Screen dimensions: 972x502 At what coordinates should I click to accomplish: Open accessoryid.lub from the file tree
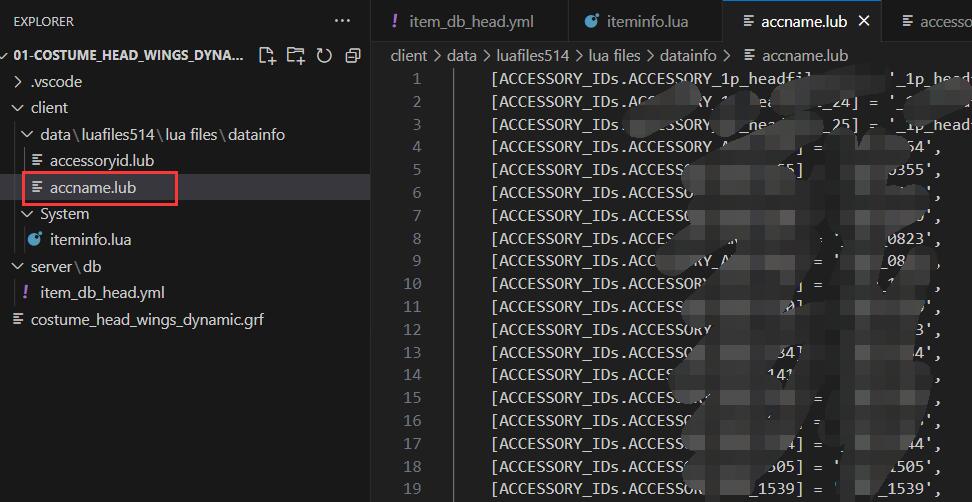coord(101,161)
